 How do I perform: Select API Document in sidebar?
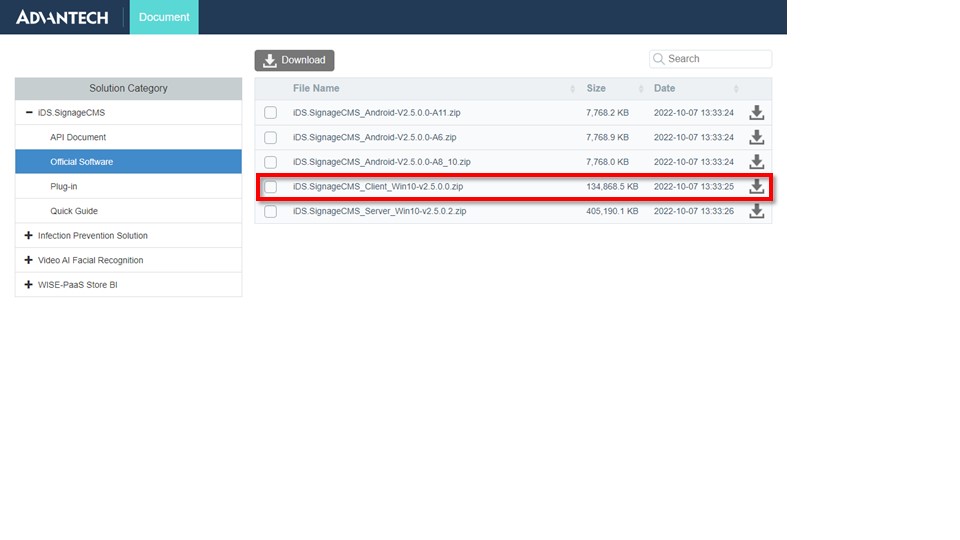78,137
